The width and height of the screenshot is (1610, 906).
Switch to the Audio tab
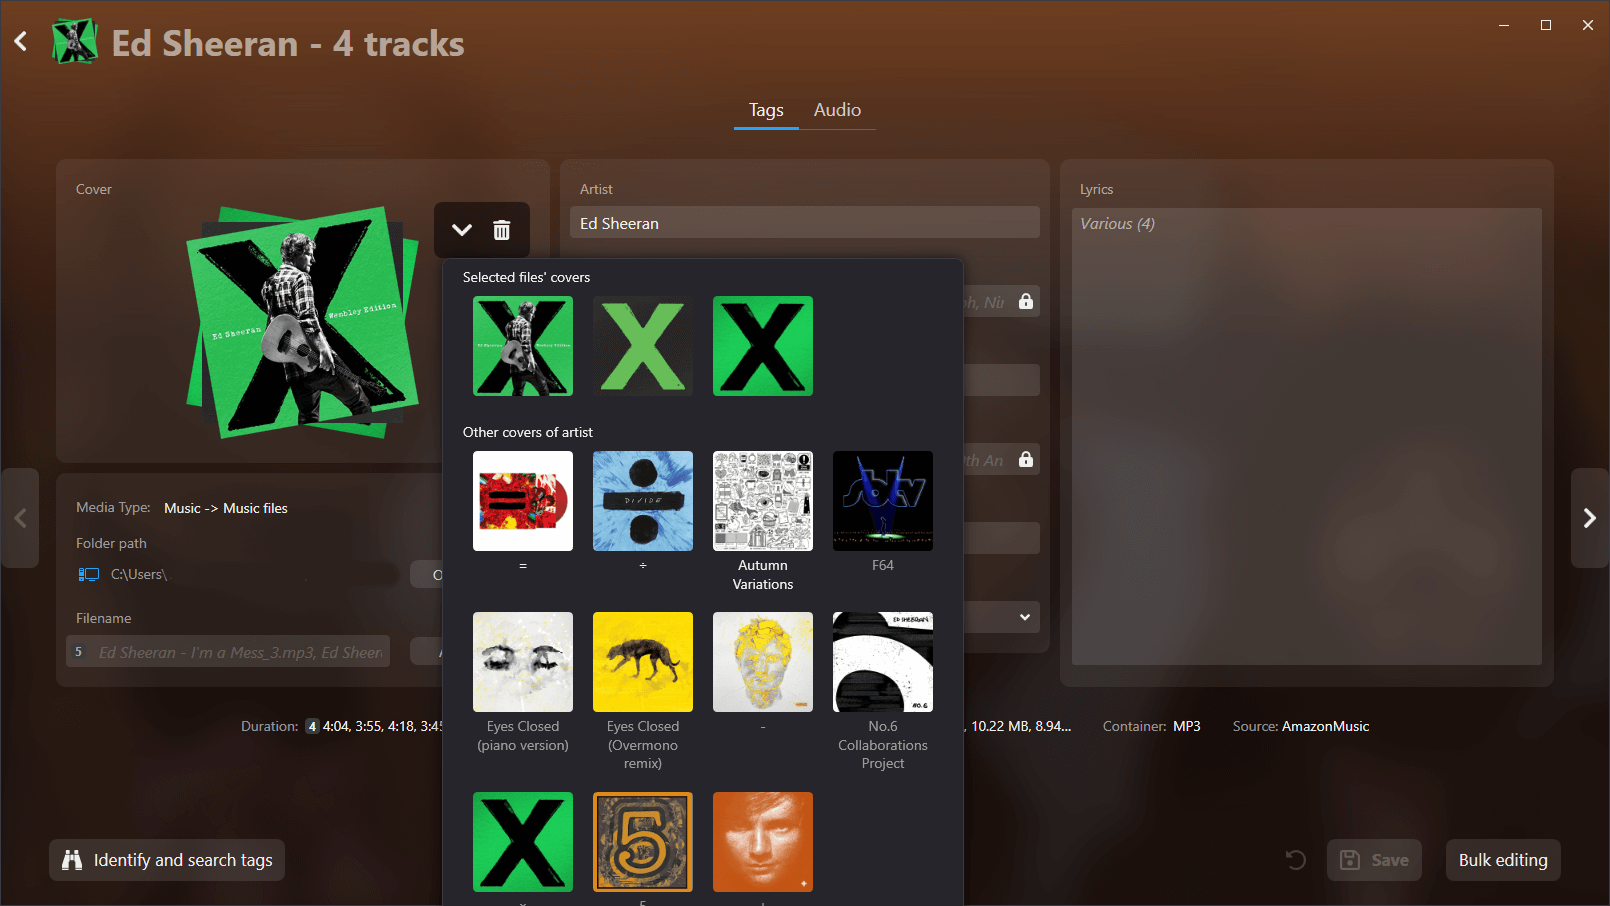[837, 110]
